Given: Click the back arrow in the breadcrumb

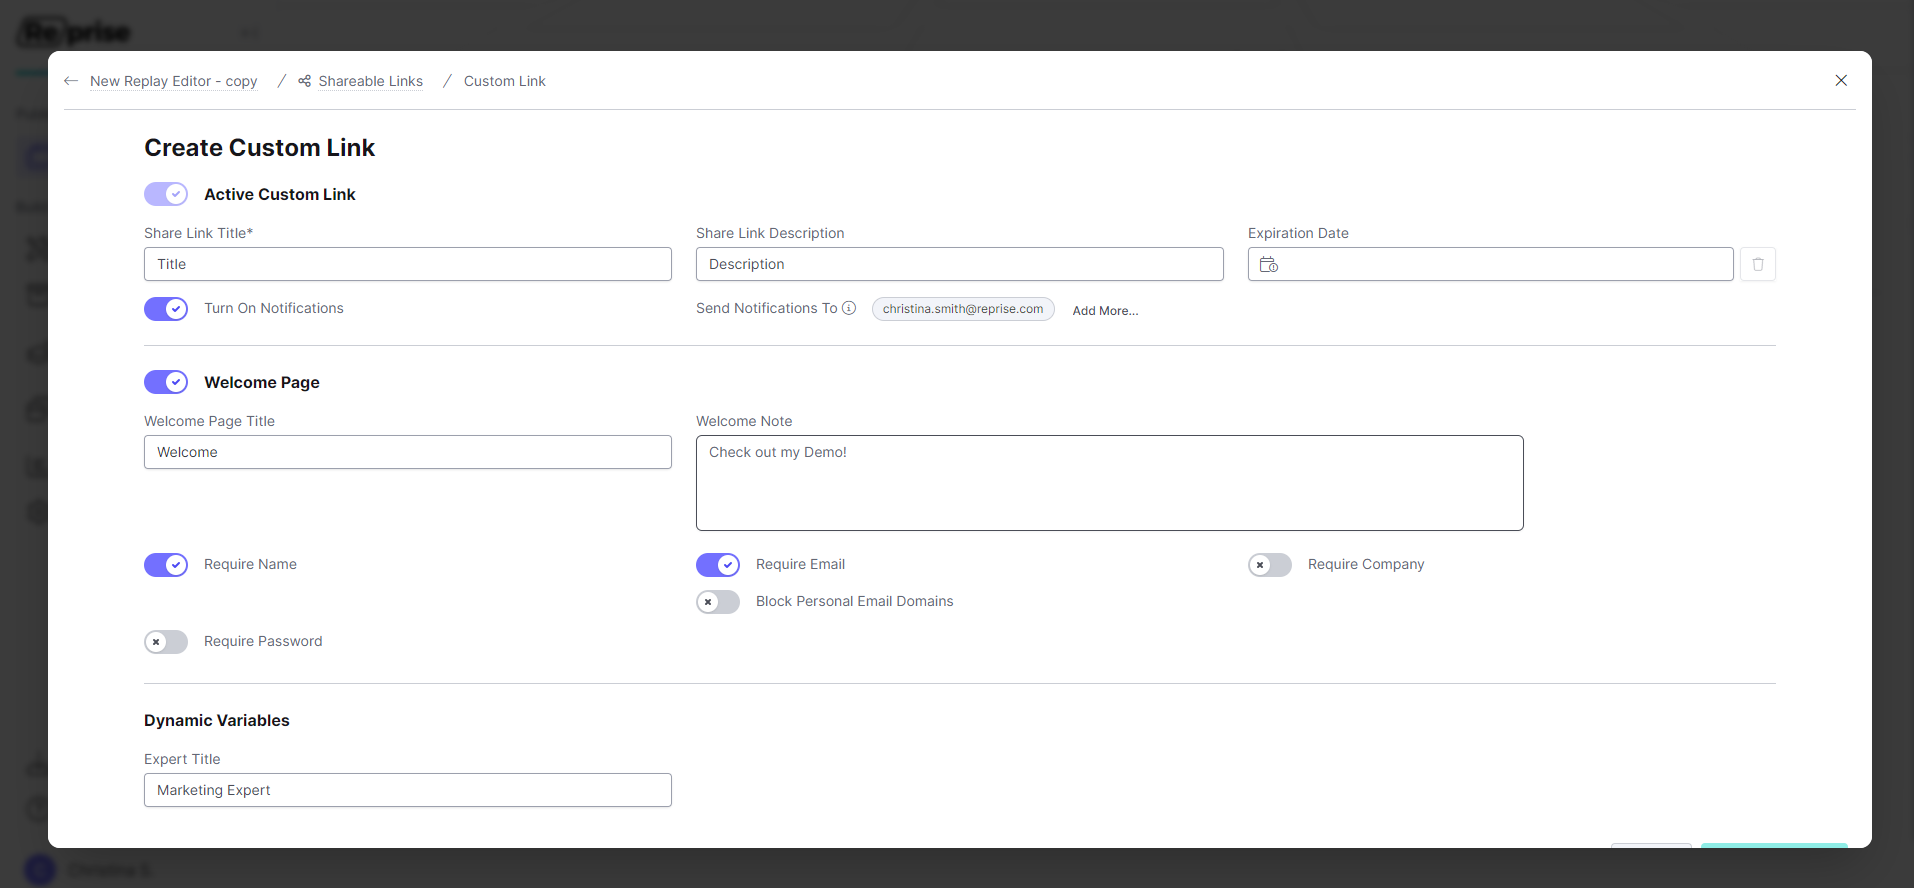Looking at the screenshot, I should coord(71,81).
